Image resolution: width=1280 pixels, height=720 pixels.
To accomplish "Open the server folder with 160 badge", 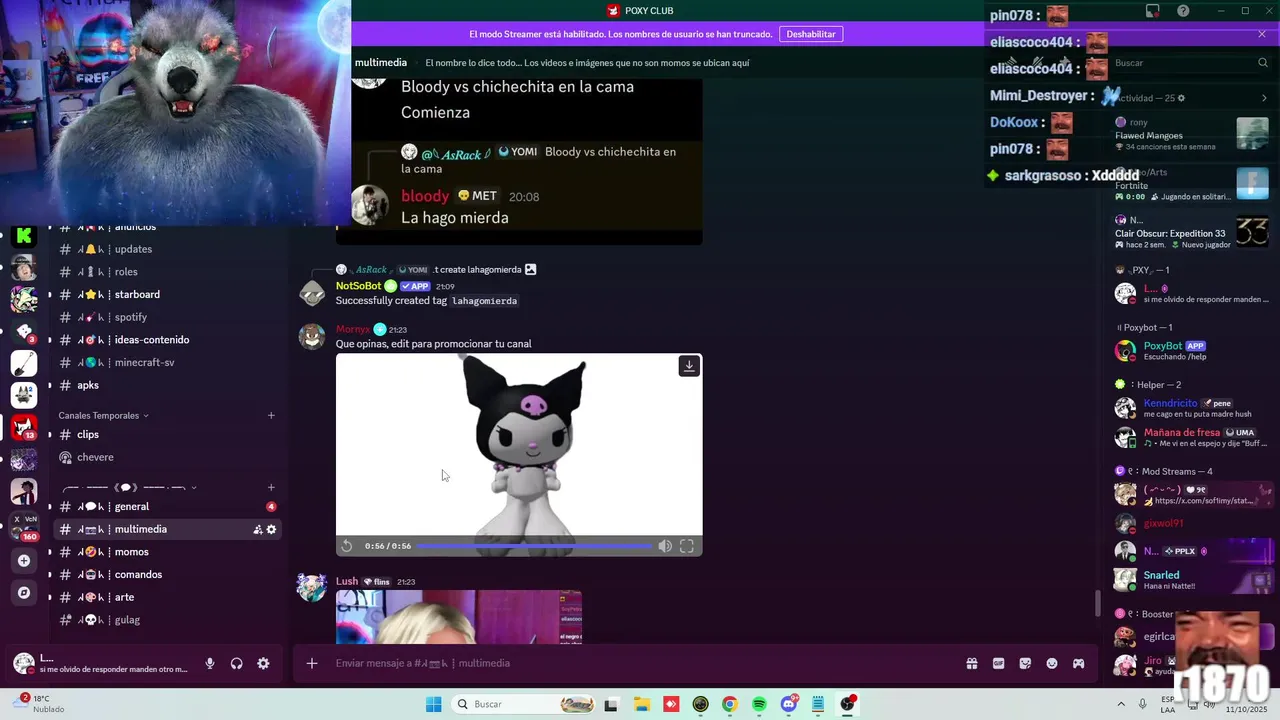I will 24,526.
